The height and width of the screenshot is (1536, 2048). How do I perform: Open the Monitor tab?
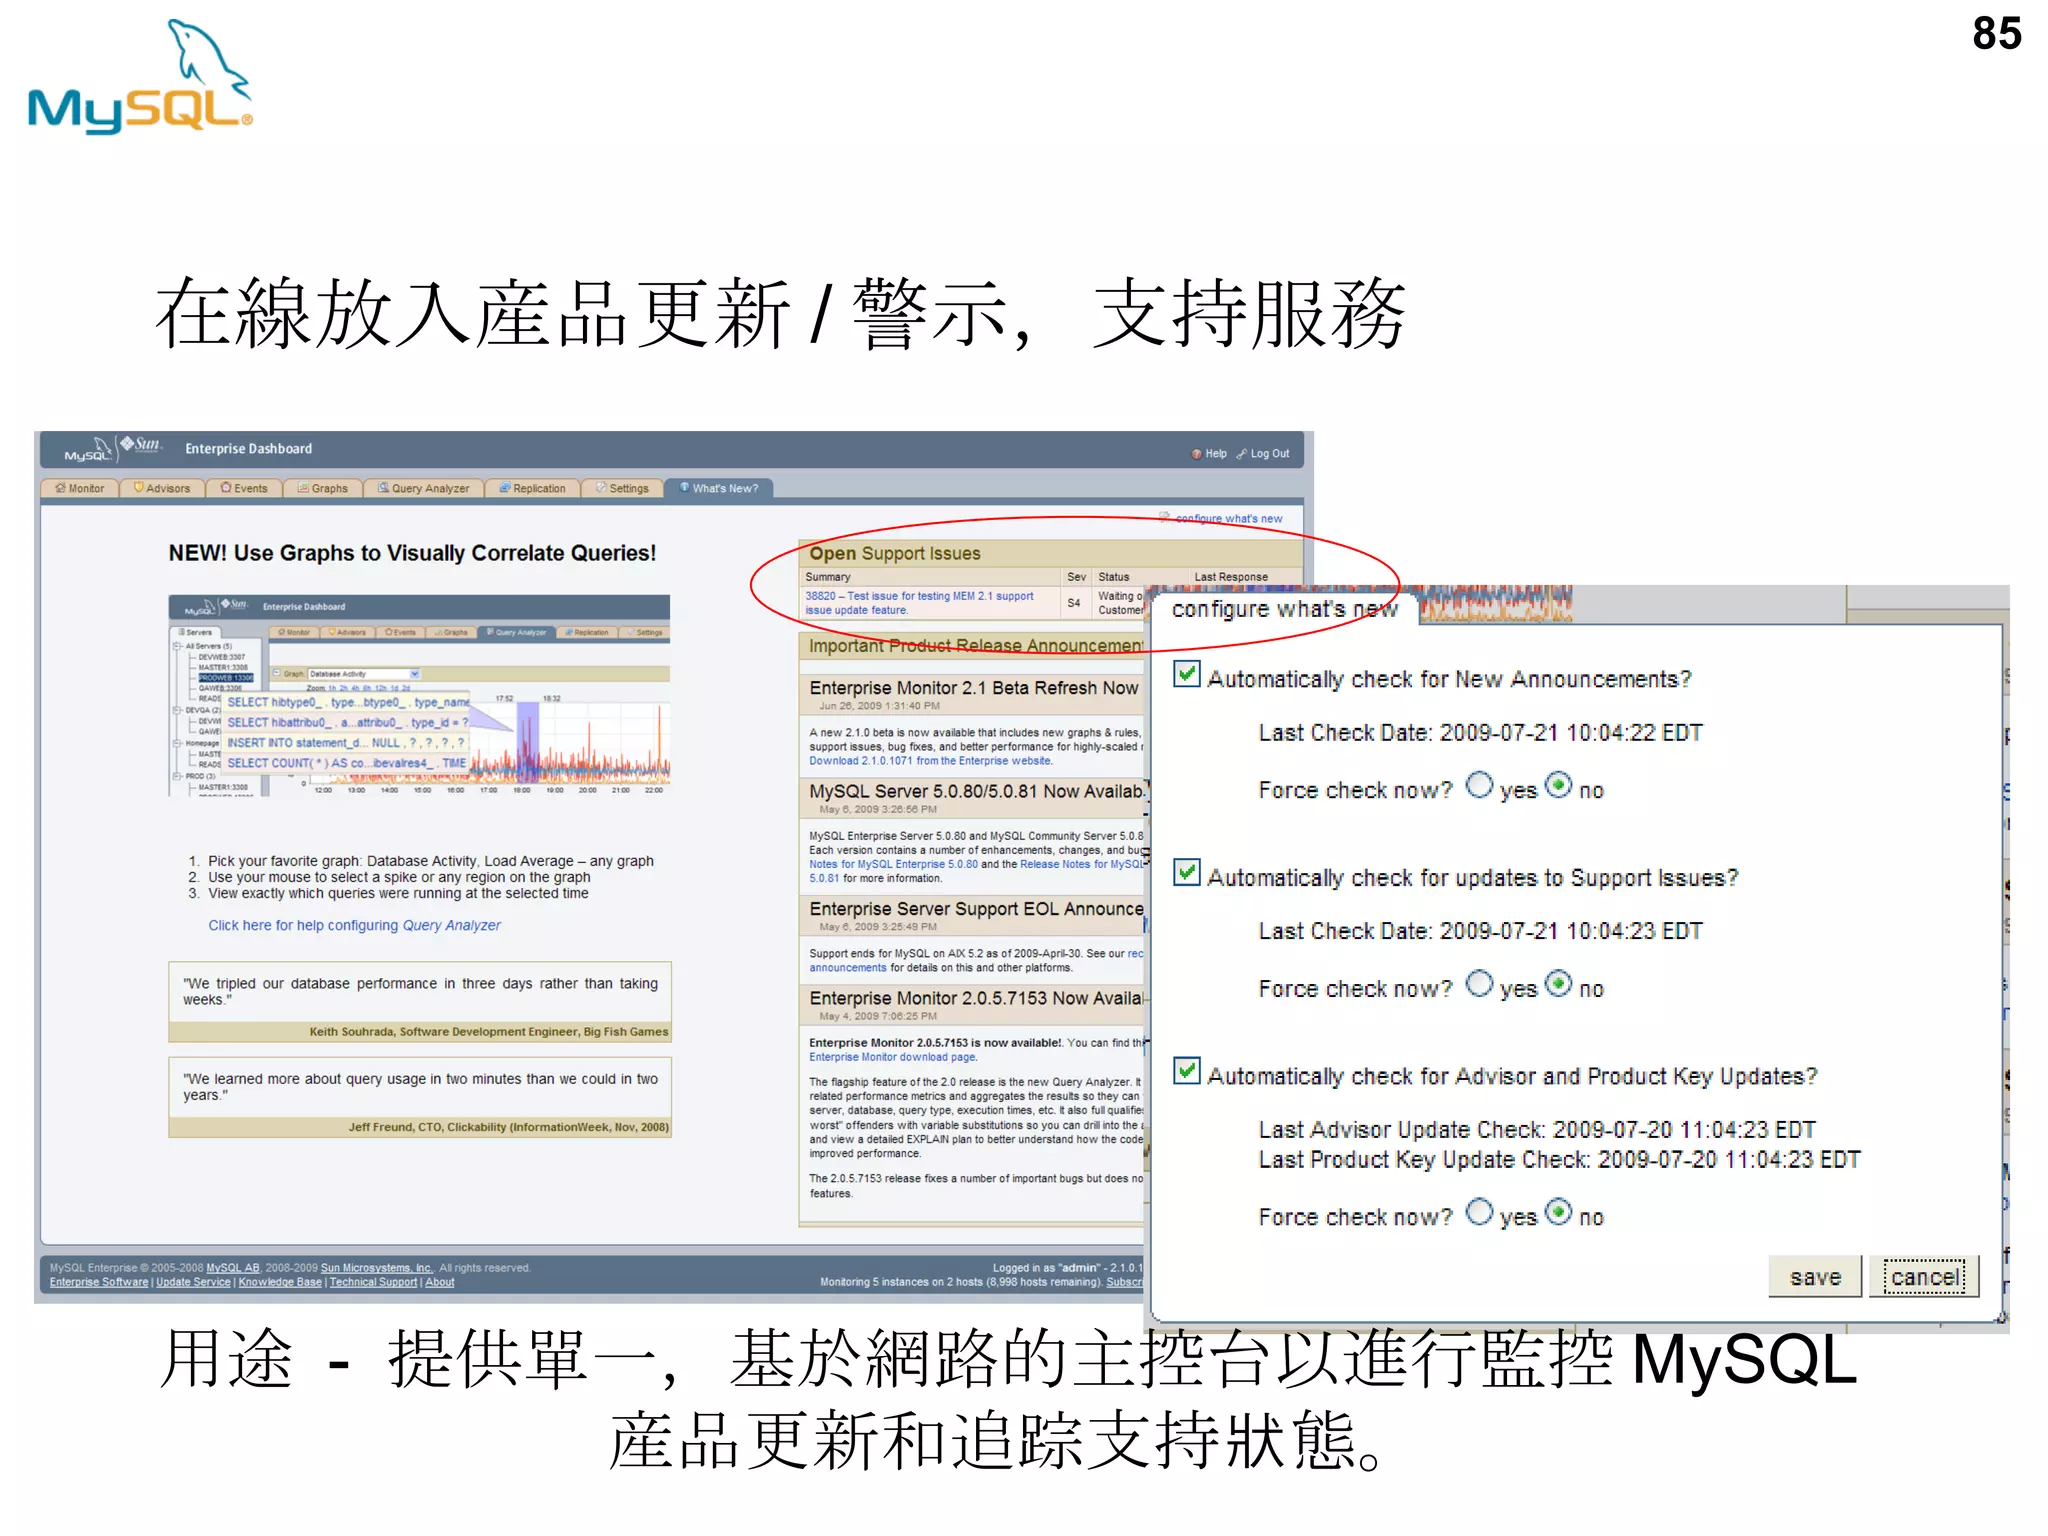tap(80, 488)
